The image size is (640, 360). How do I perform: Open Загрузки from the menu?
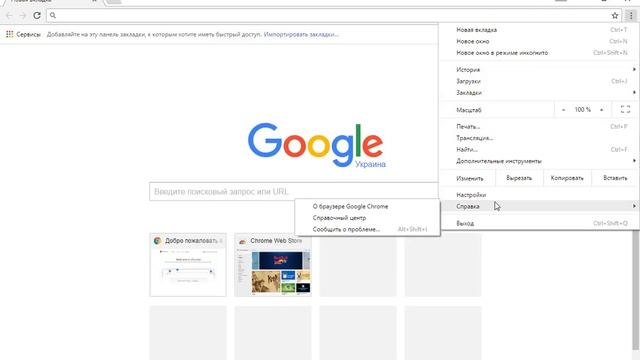coord(539,81)
